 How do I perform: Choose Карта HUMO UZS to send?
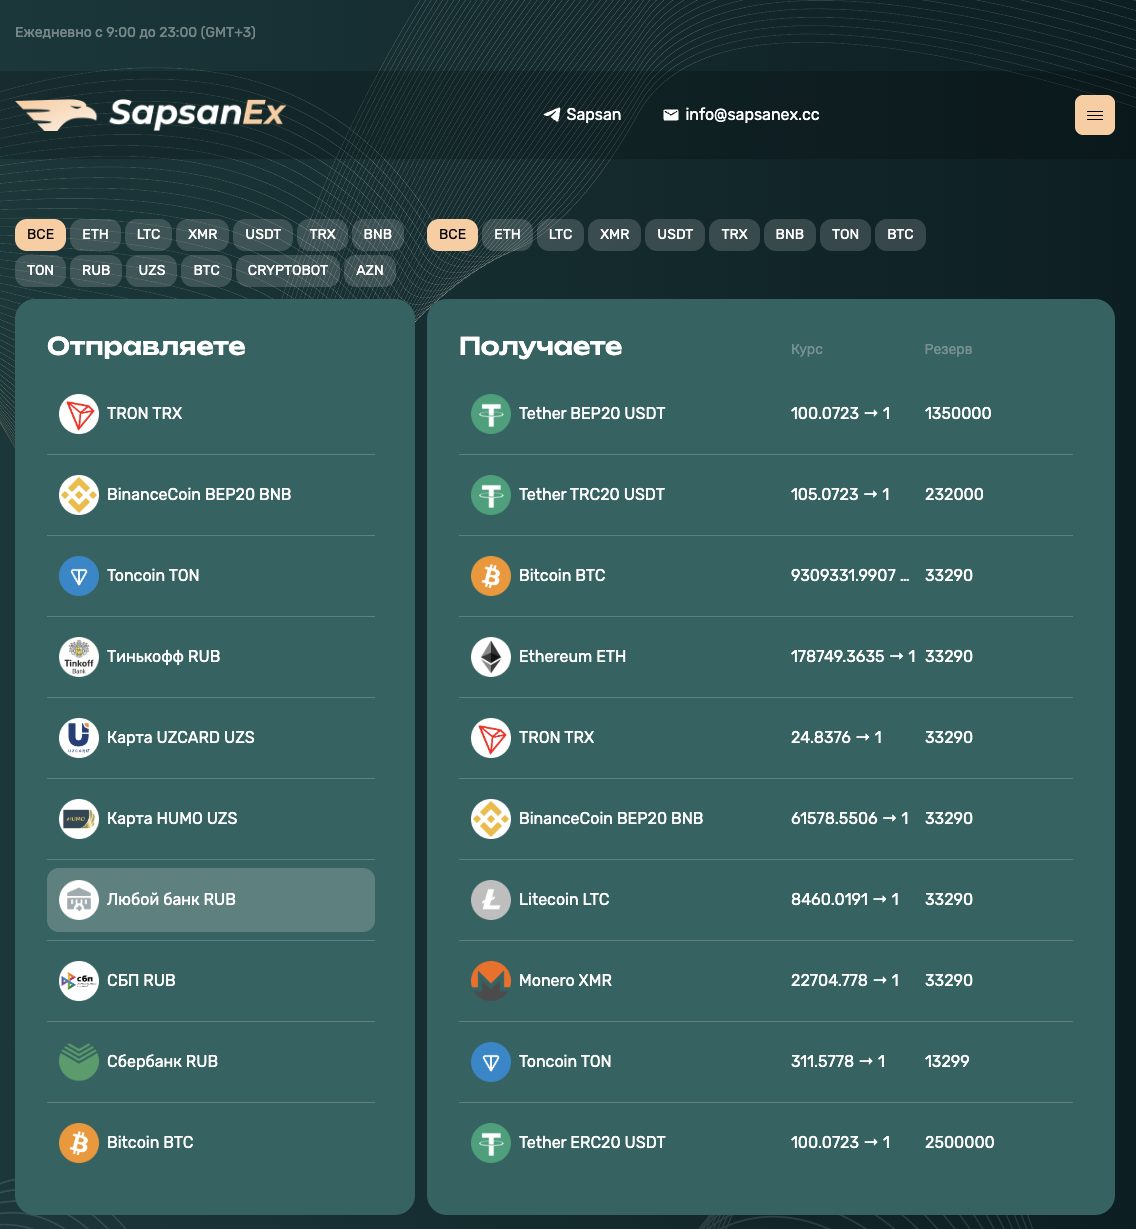[x=211, y=819]
